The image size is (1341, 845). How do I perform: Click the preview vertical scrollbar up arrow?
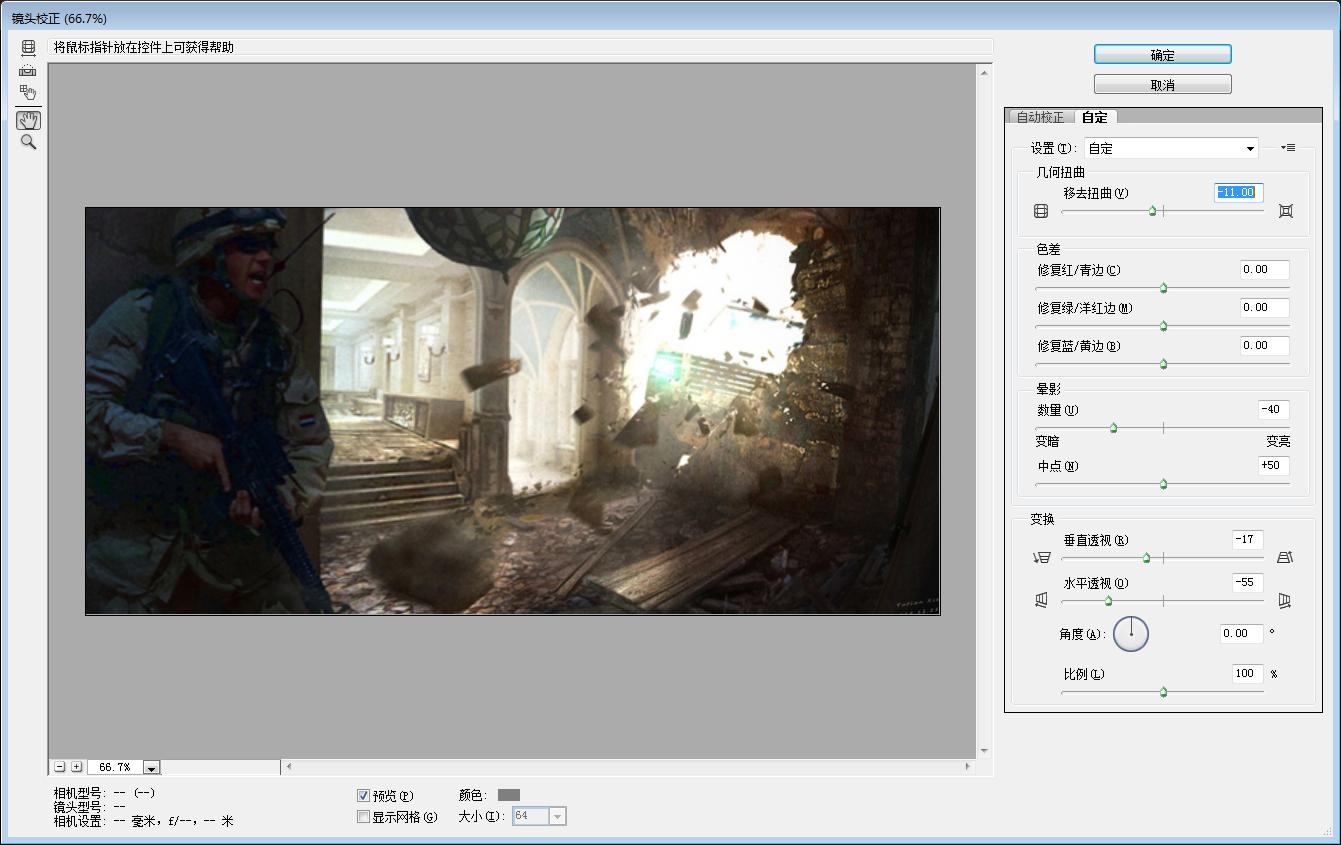click(x=984, y=72)
